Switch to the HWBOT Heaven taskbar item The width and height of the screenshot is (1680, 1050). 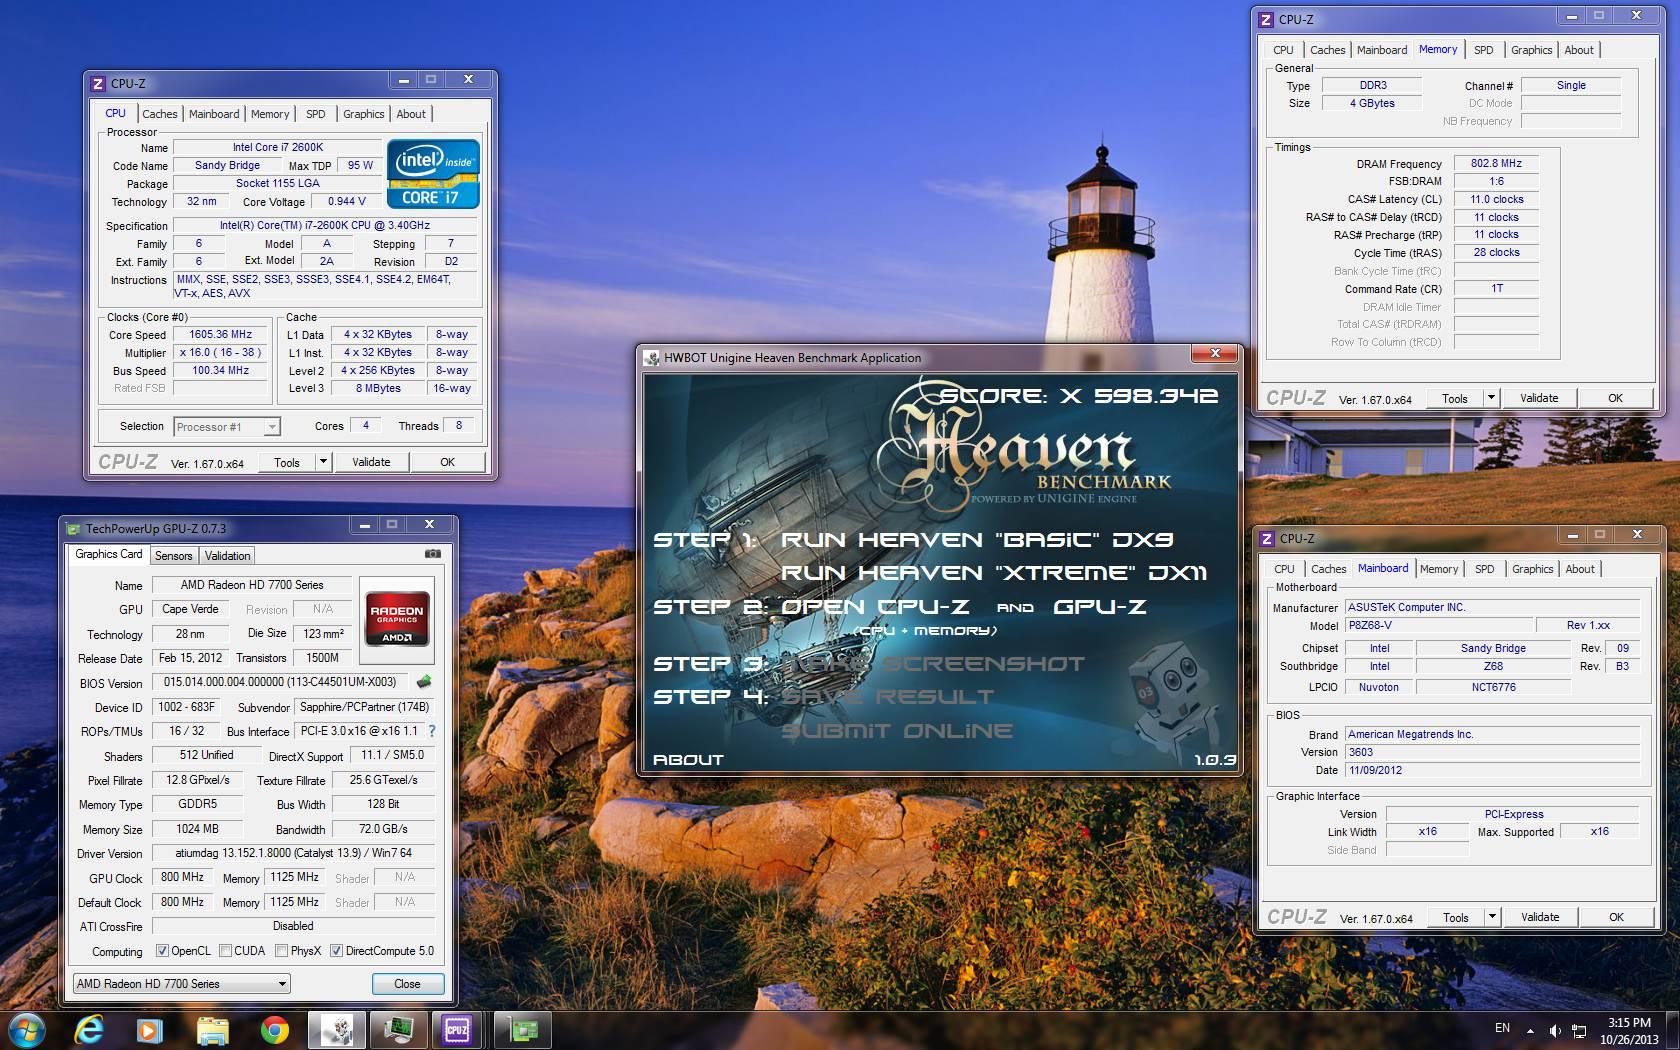pos(336,1029)
